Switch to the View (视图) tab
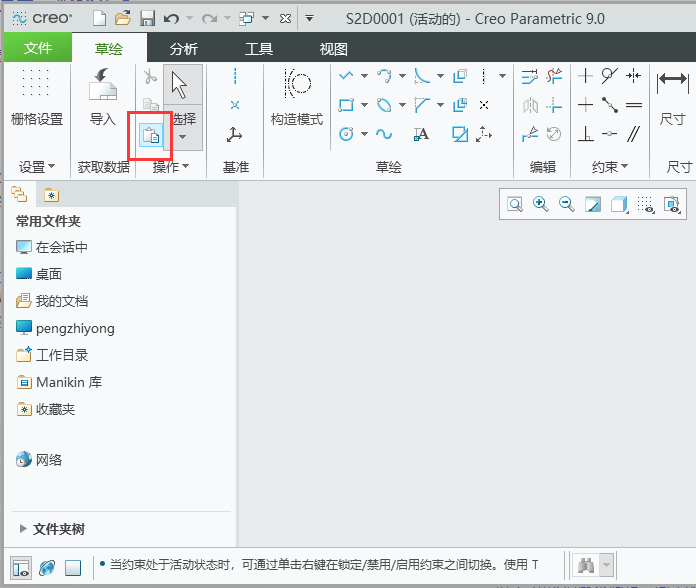 (x=334, y=48)
